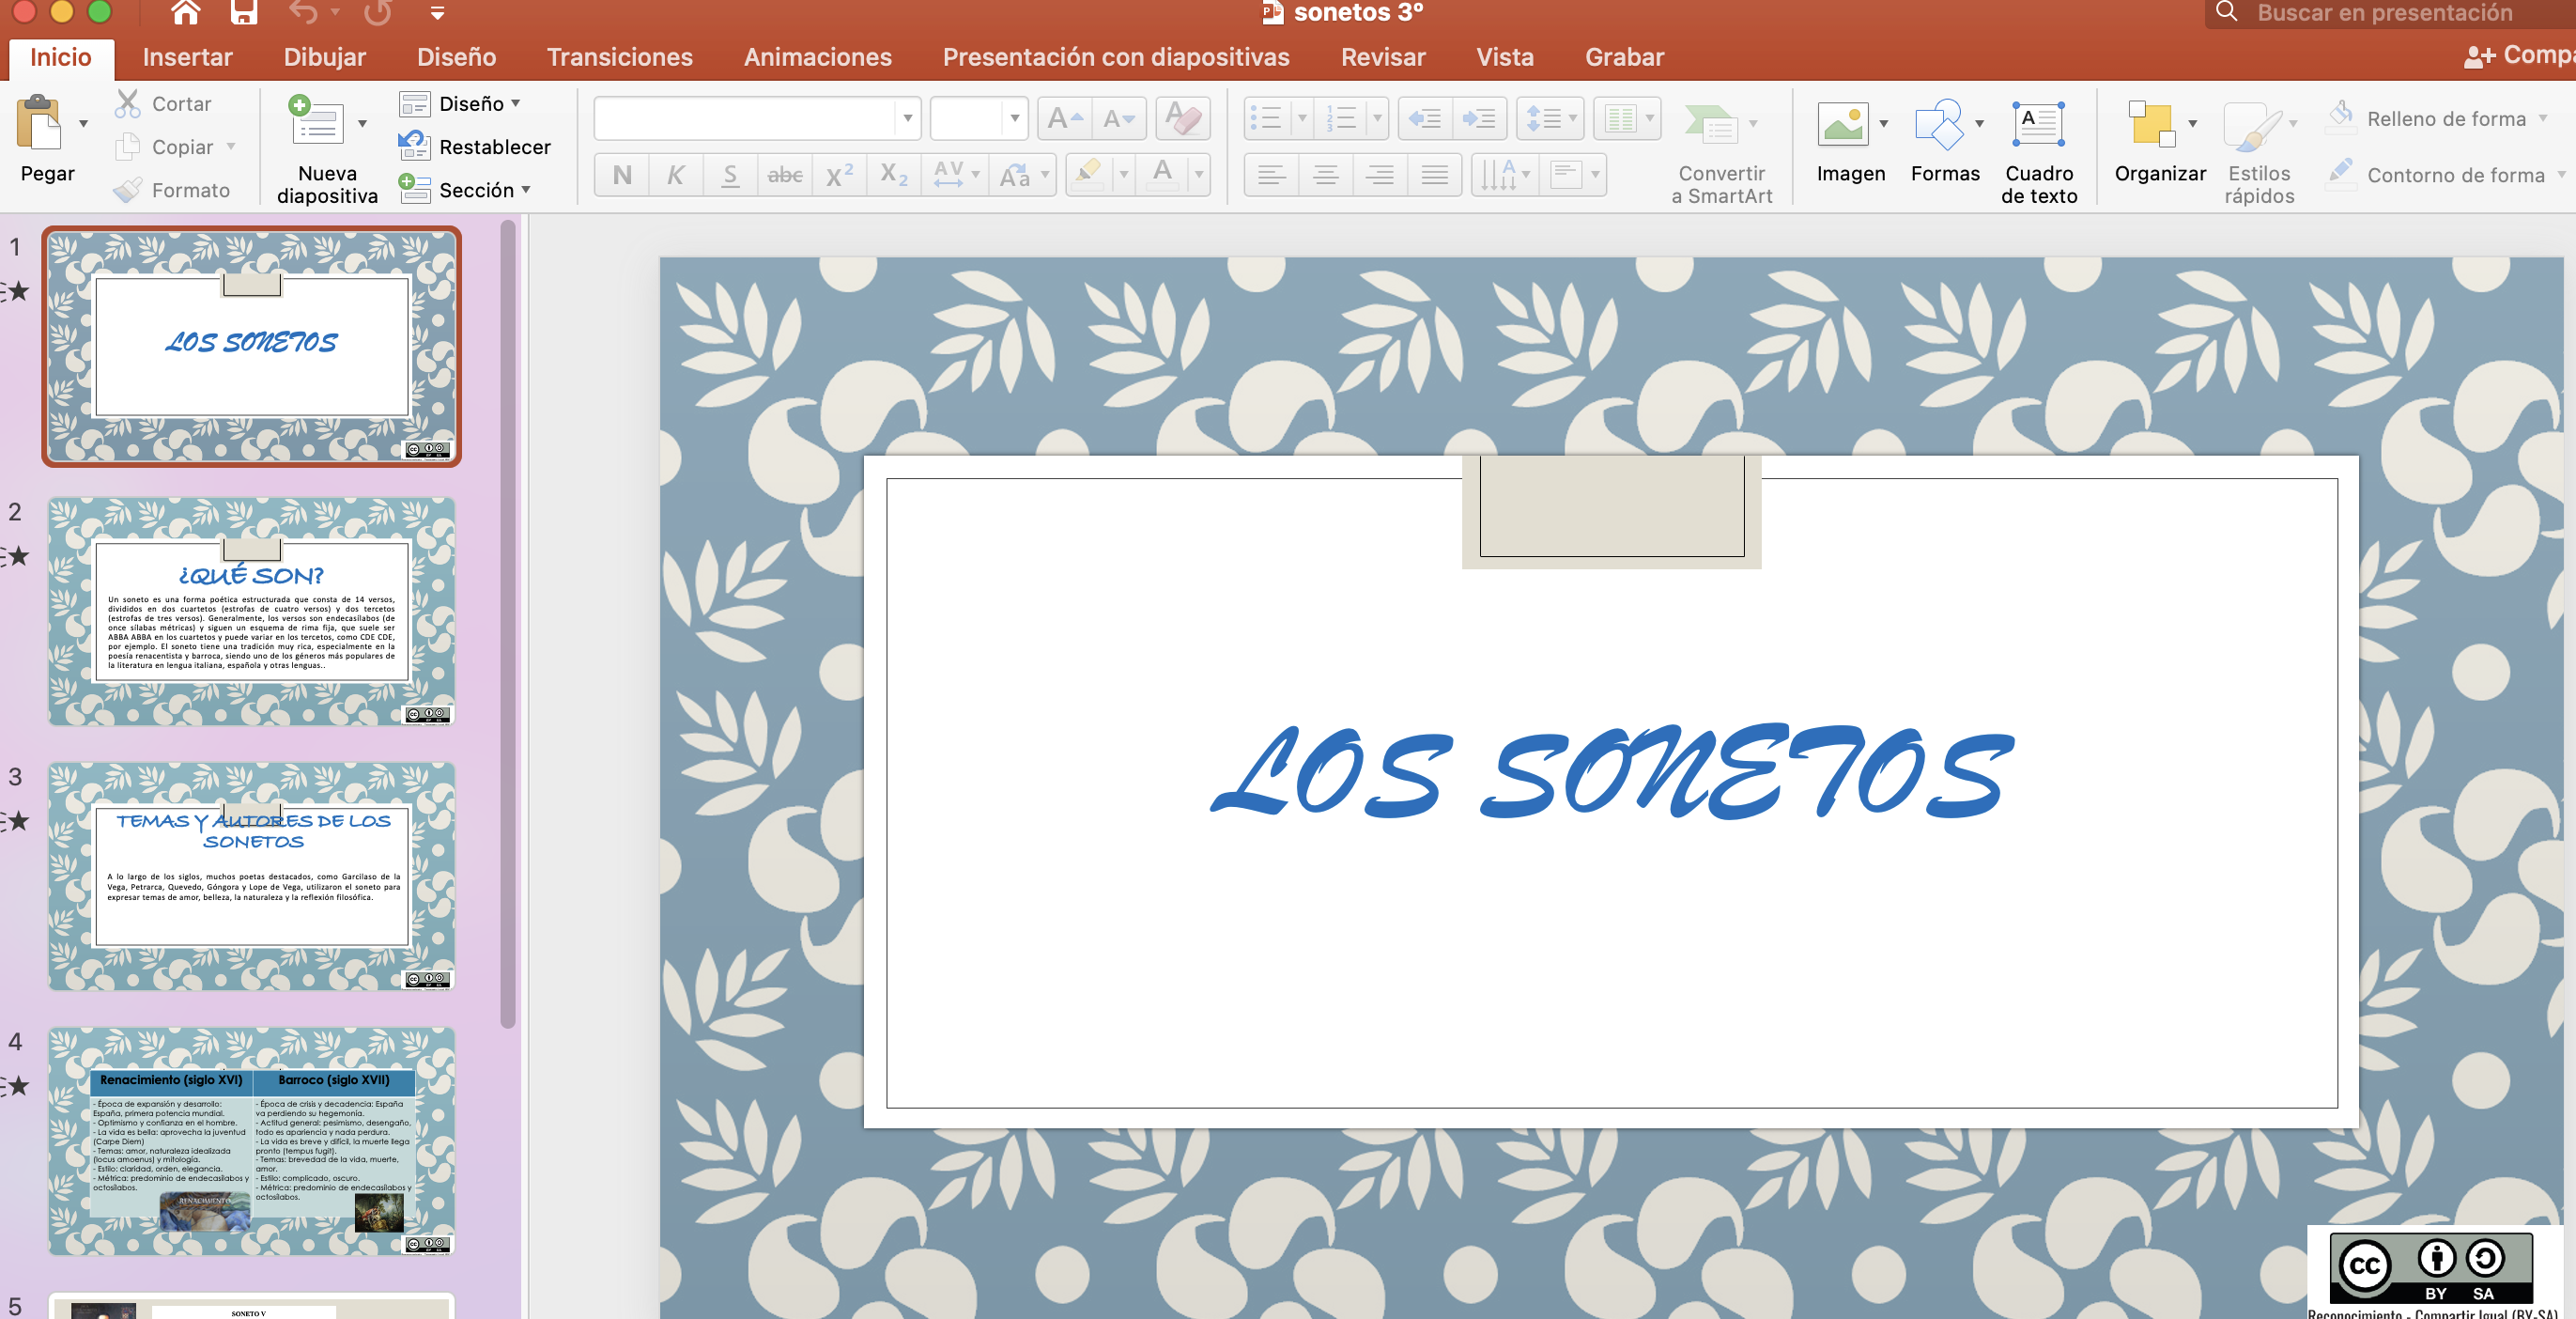
Task: Copy selection with Copiar
Action: coord(164,146)
